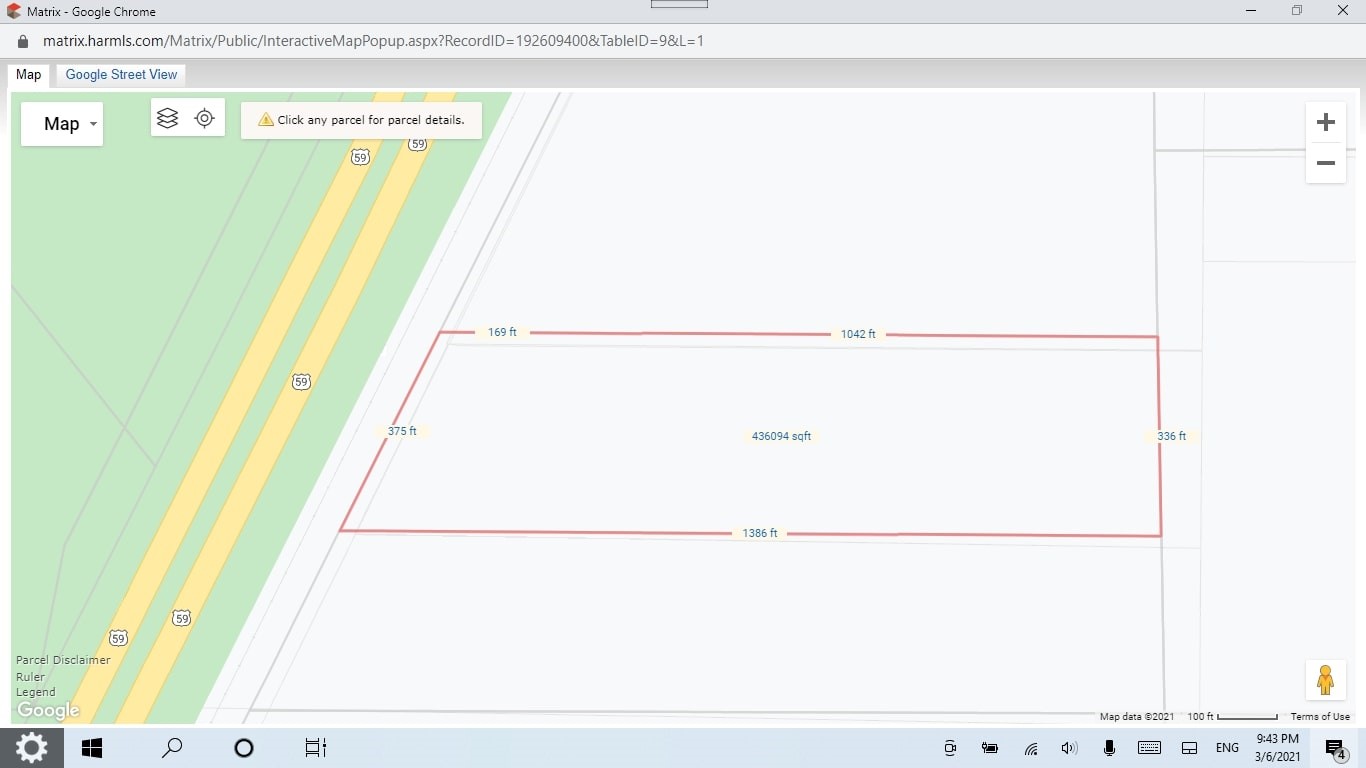The height and width of the screenshot is (768, 1366).
Task: Select the Map tab
Action: point(29,75)
